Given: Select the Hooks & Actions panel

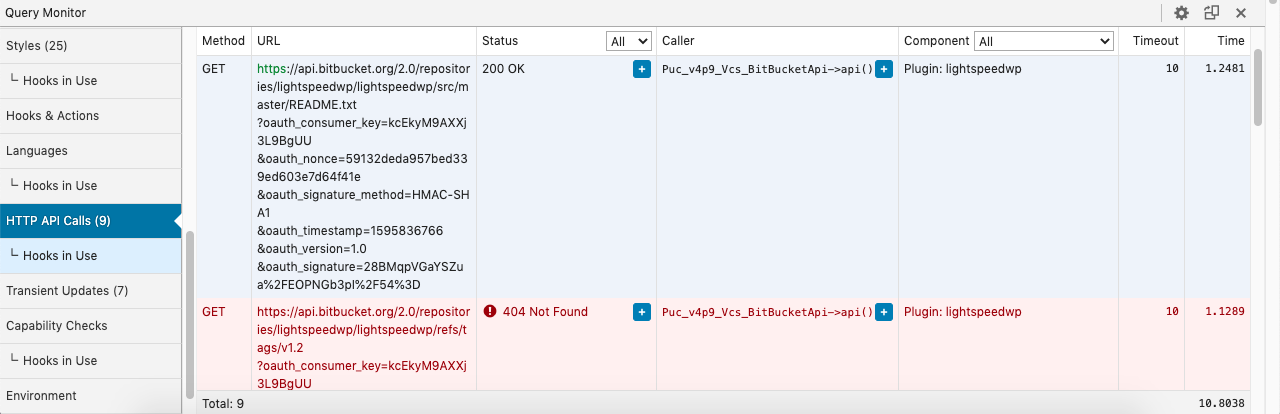Looking at the screenshot, I should coord(90,116).
